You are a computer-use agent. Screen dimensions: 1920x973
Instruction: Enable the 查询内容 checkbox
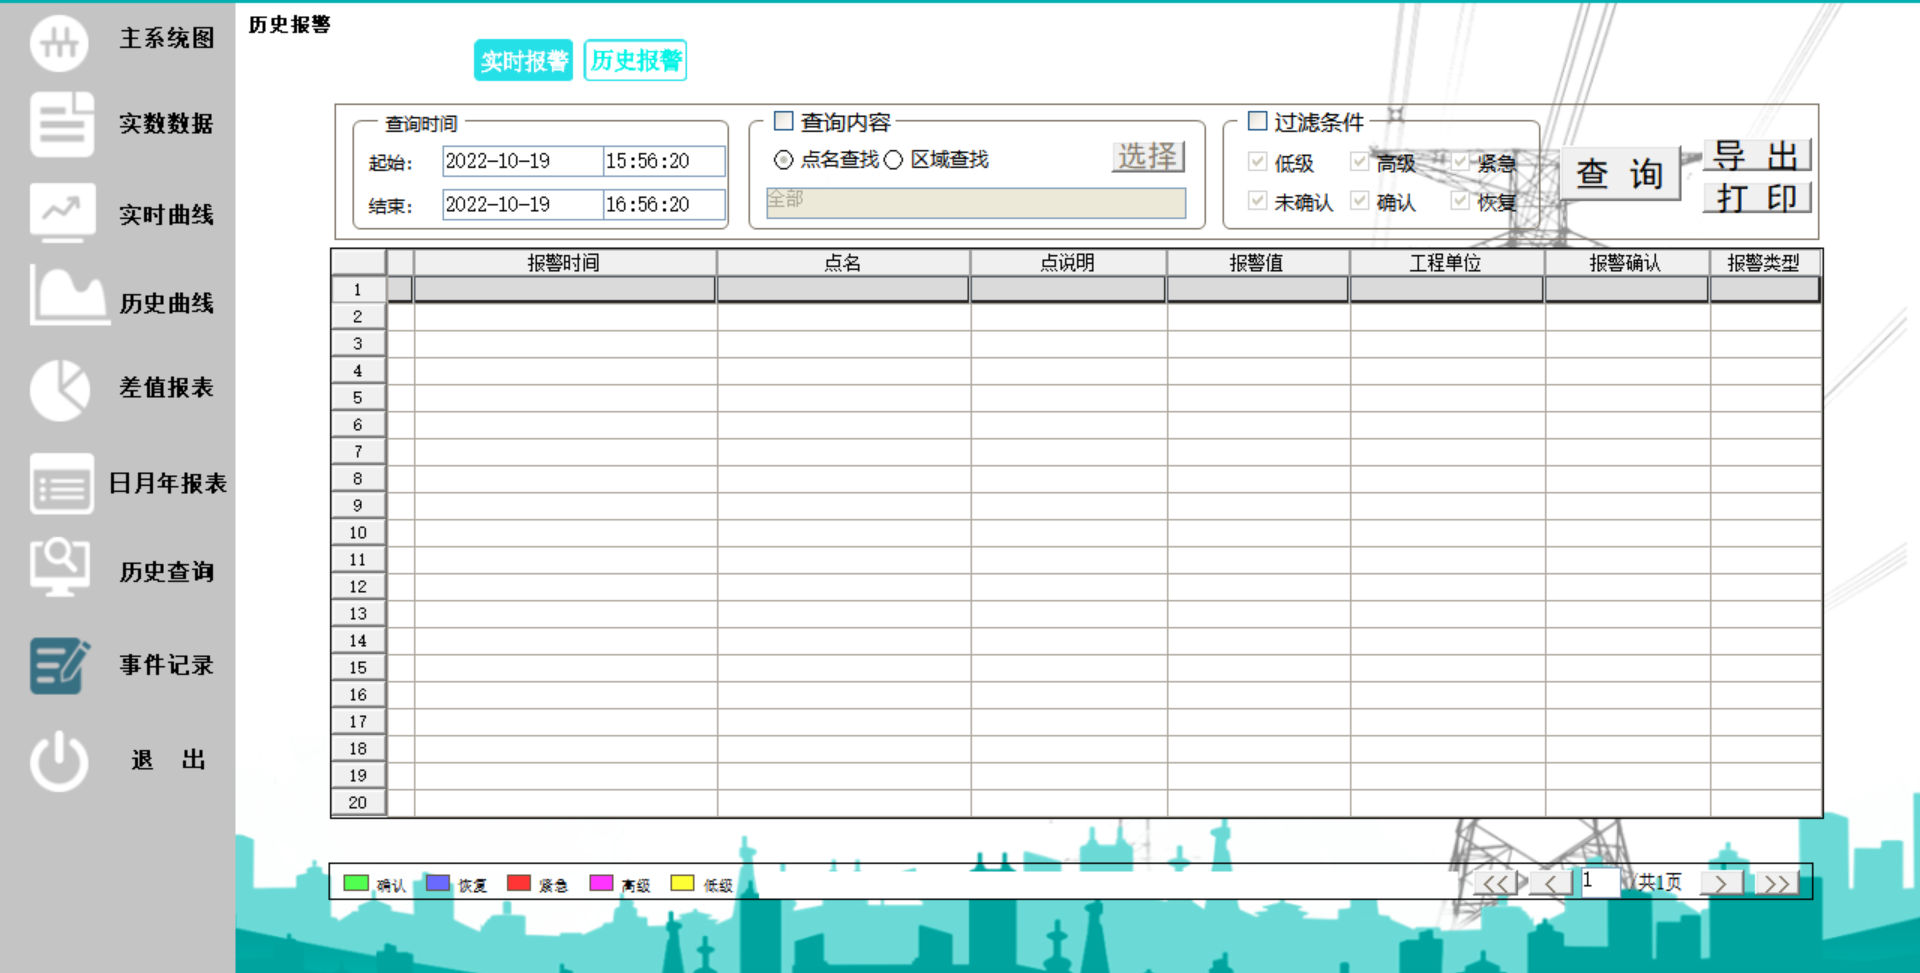[784, 120]
